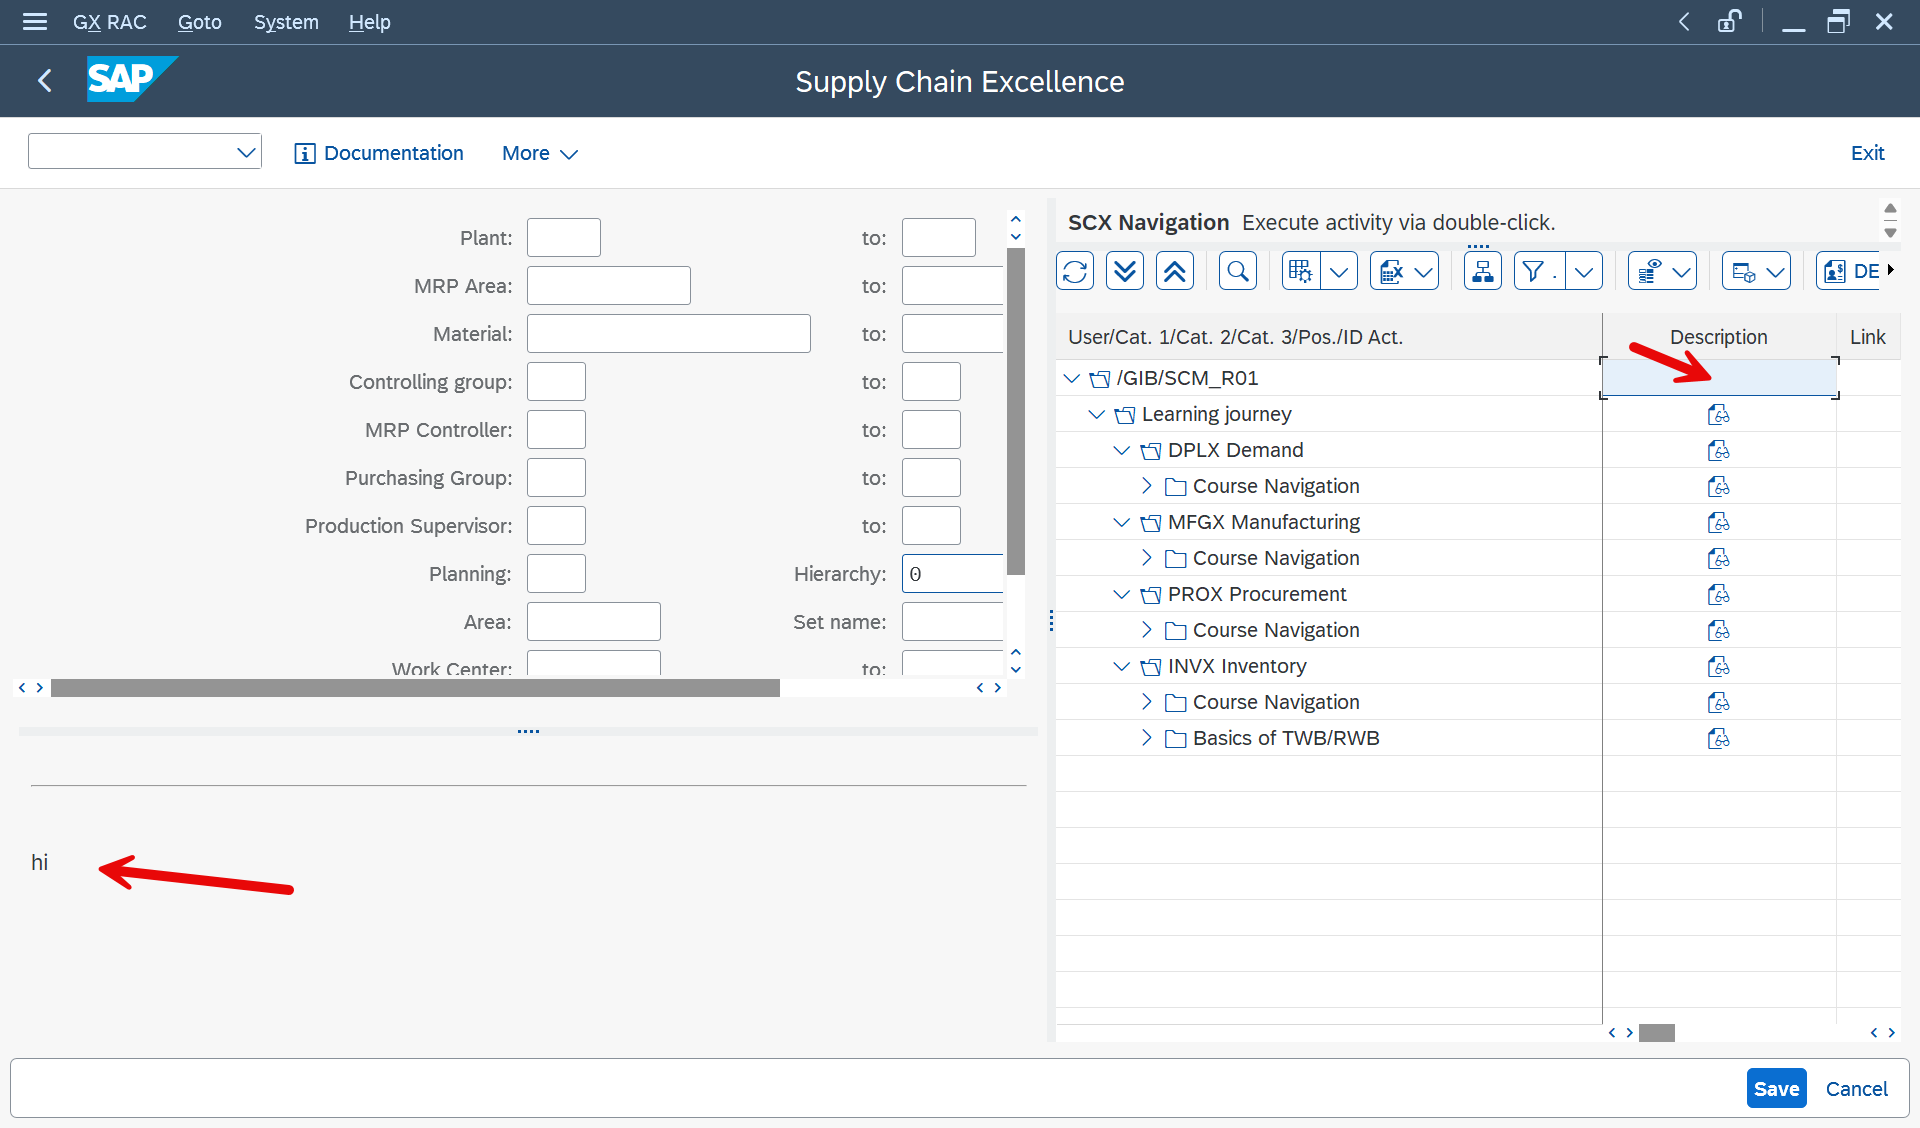Collapse the MFGX Manufacturing tree node

click(1122, 522)
